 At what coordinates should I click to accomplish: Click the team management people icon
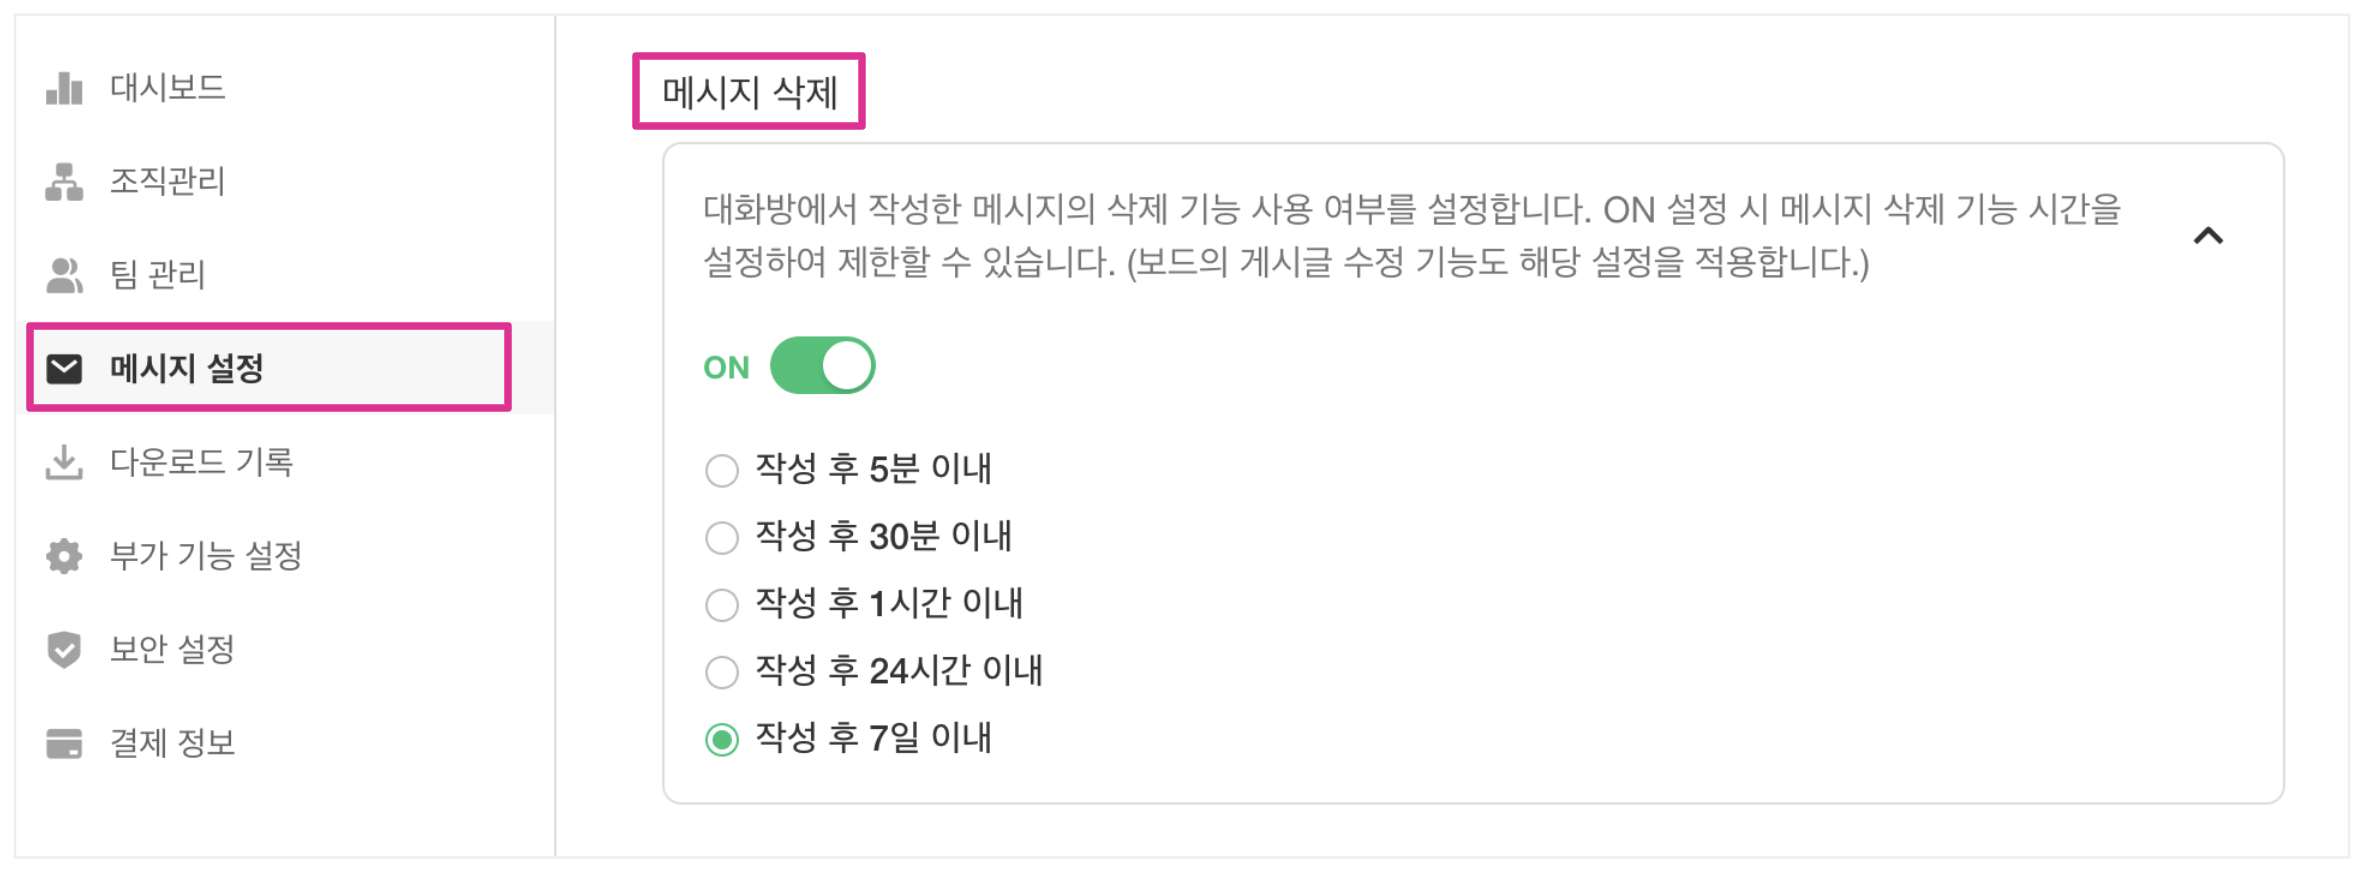[x=64, y=275]
